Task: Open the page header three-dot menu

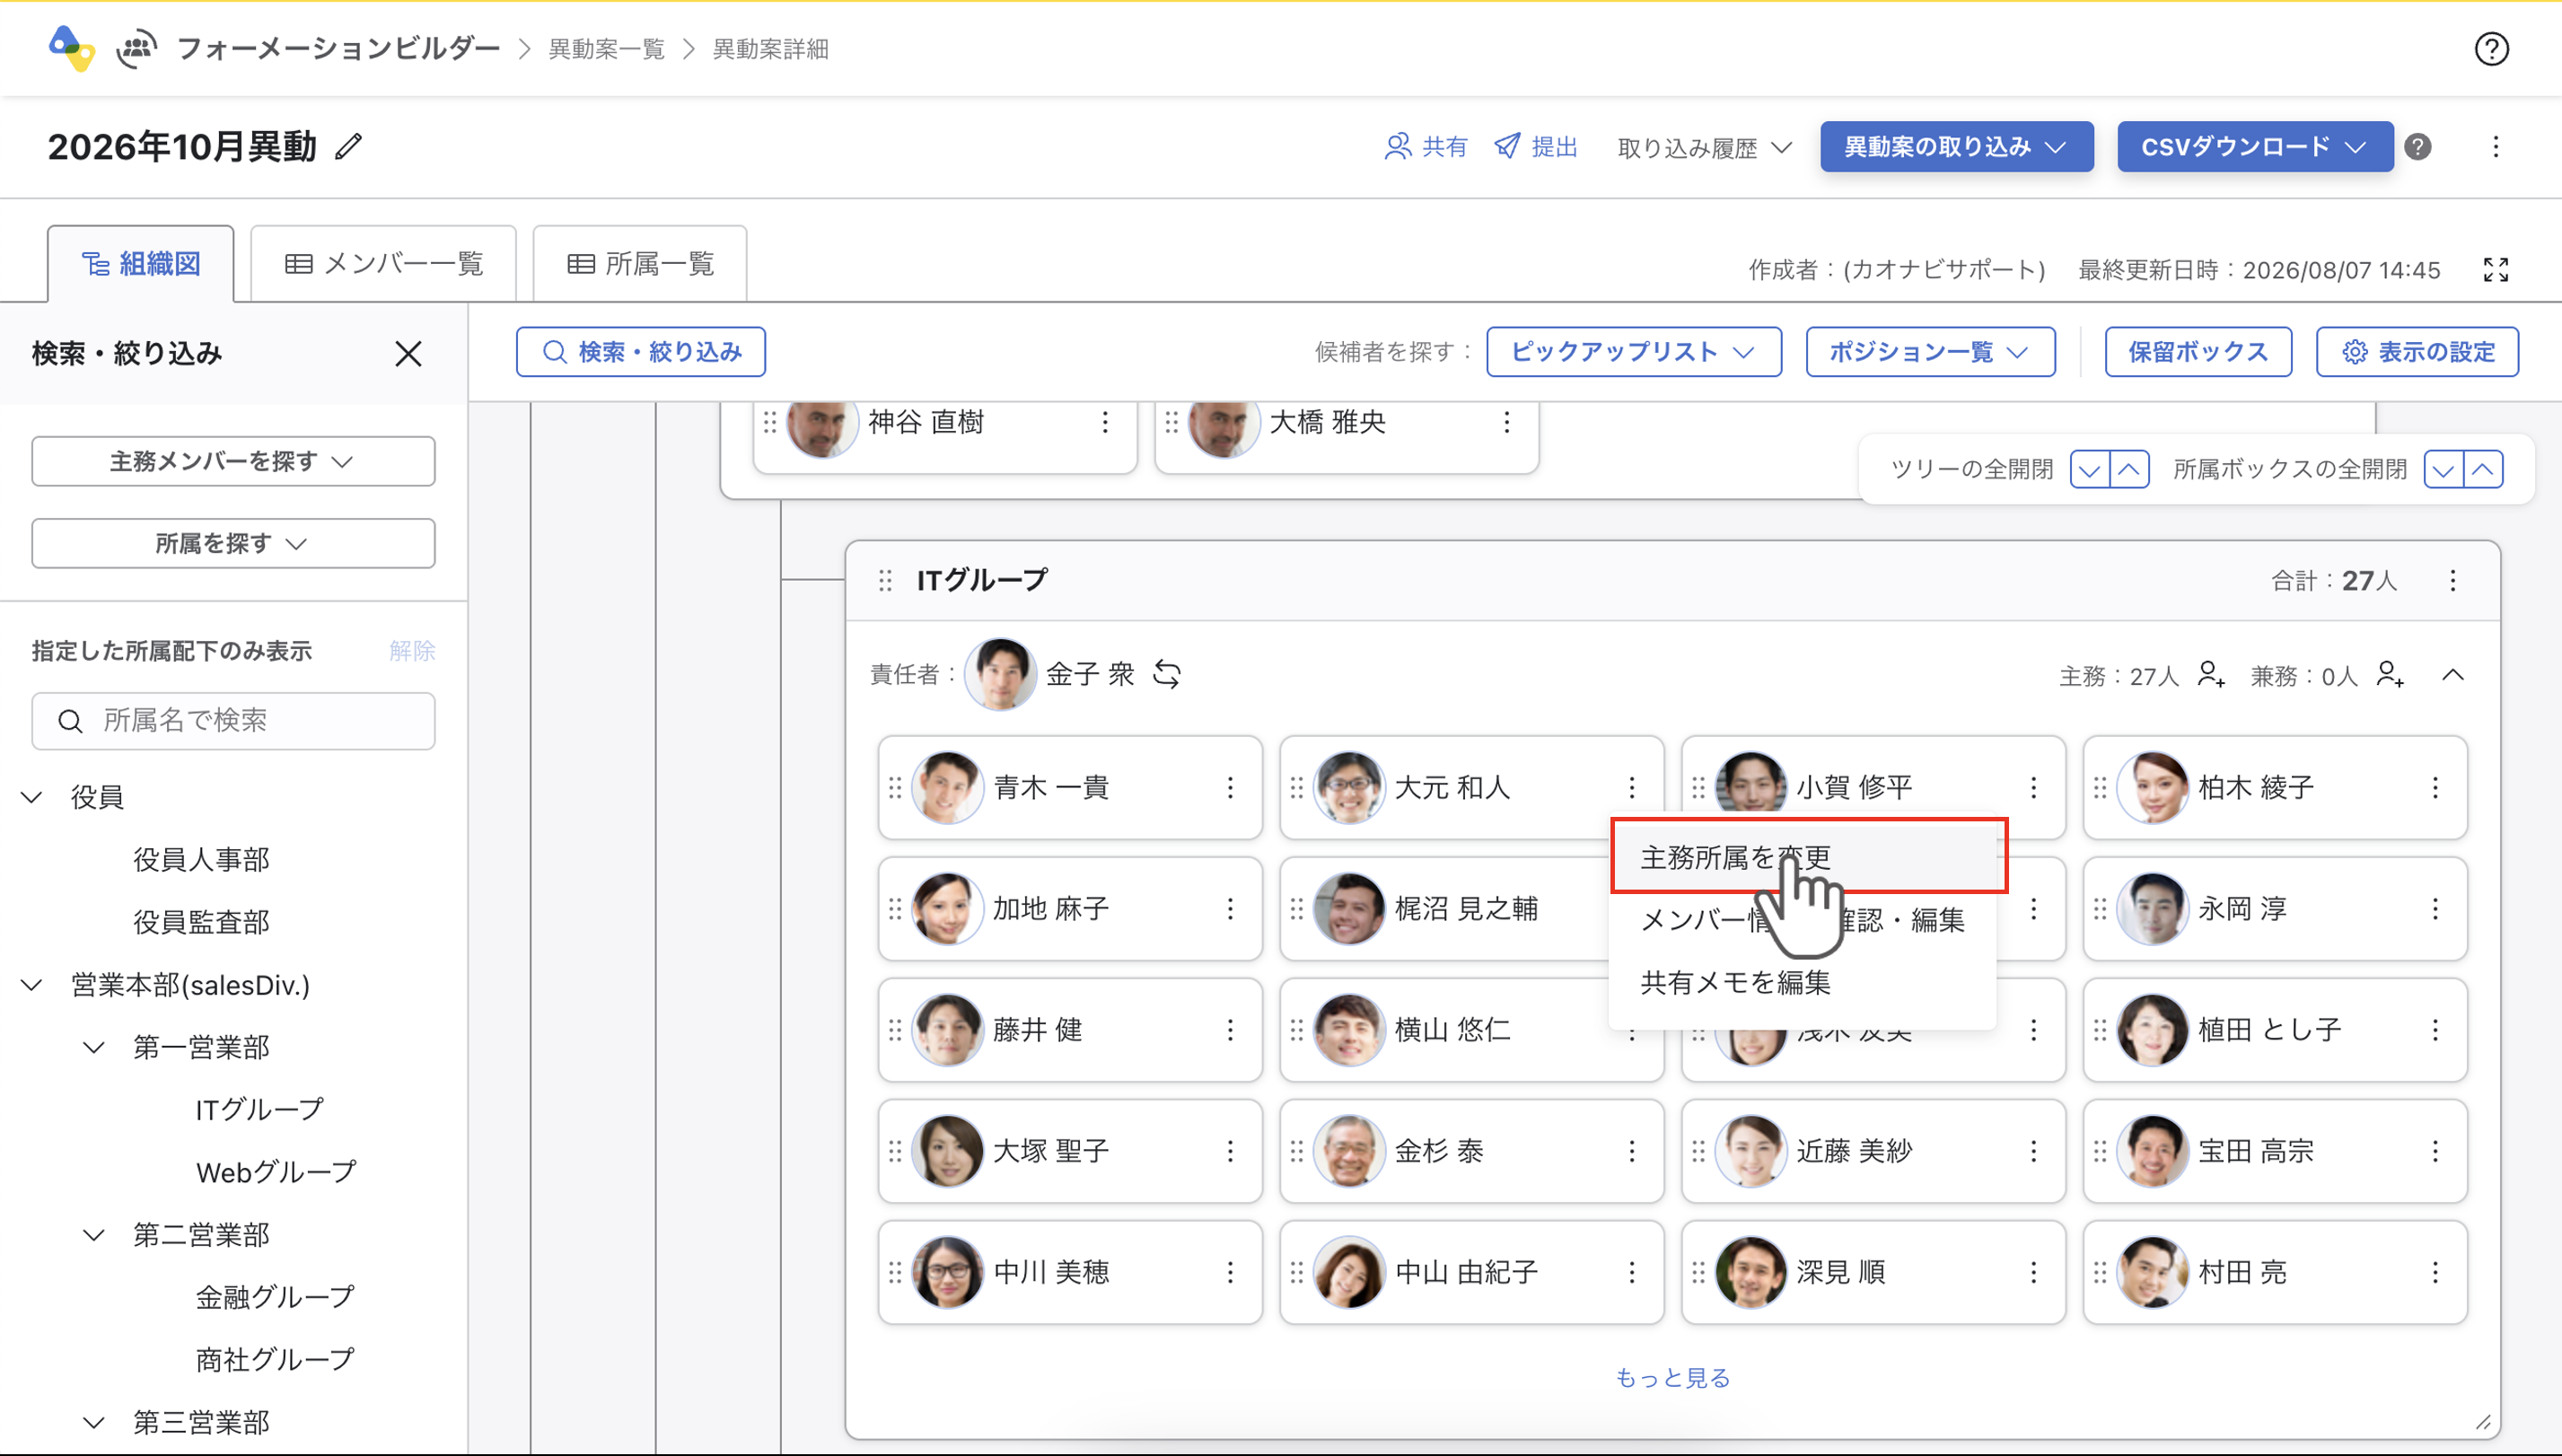Action: pyautogui.click(x=2495, y=147)
